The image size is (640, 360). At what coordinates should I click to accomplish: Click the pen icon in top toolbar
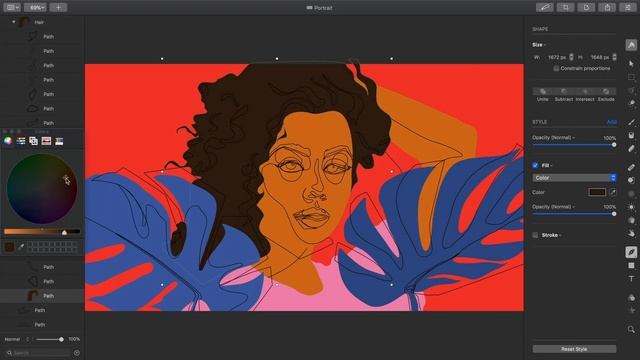pos(544,7)
